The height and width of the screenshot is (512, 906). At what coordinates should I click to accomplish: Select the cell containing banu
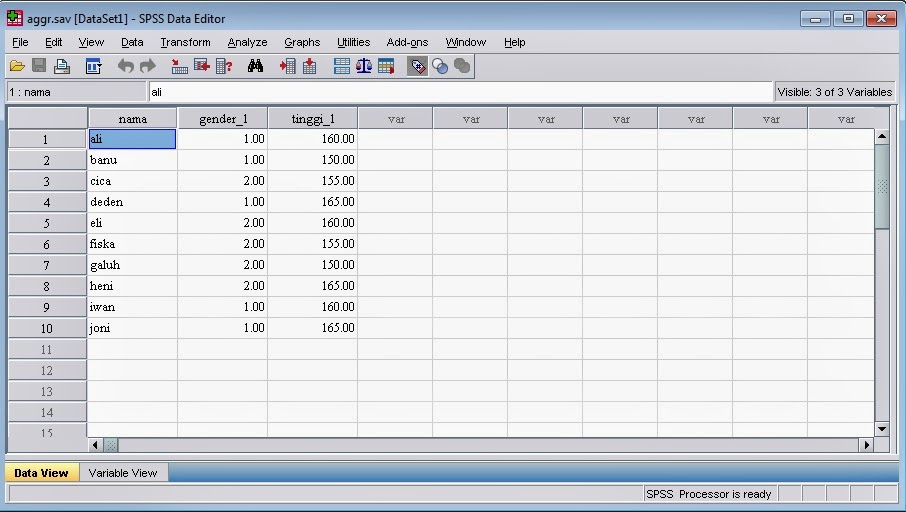pyautogui.click(x=132, y=160)
